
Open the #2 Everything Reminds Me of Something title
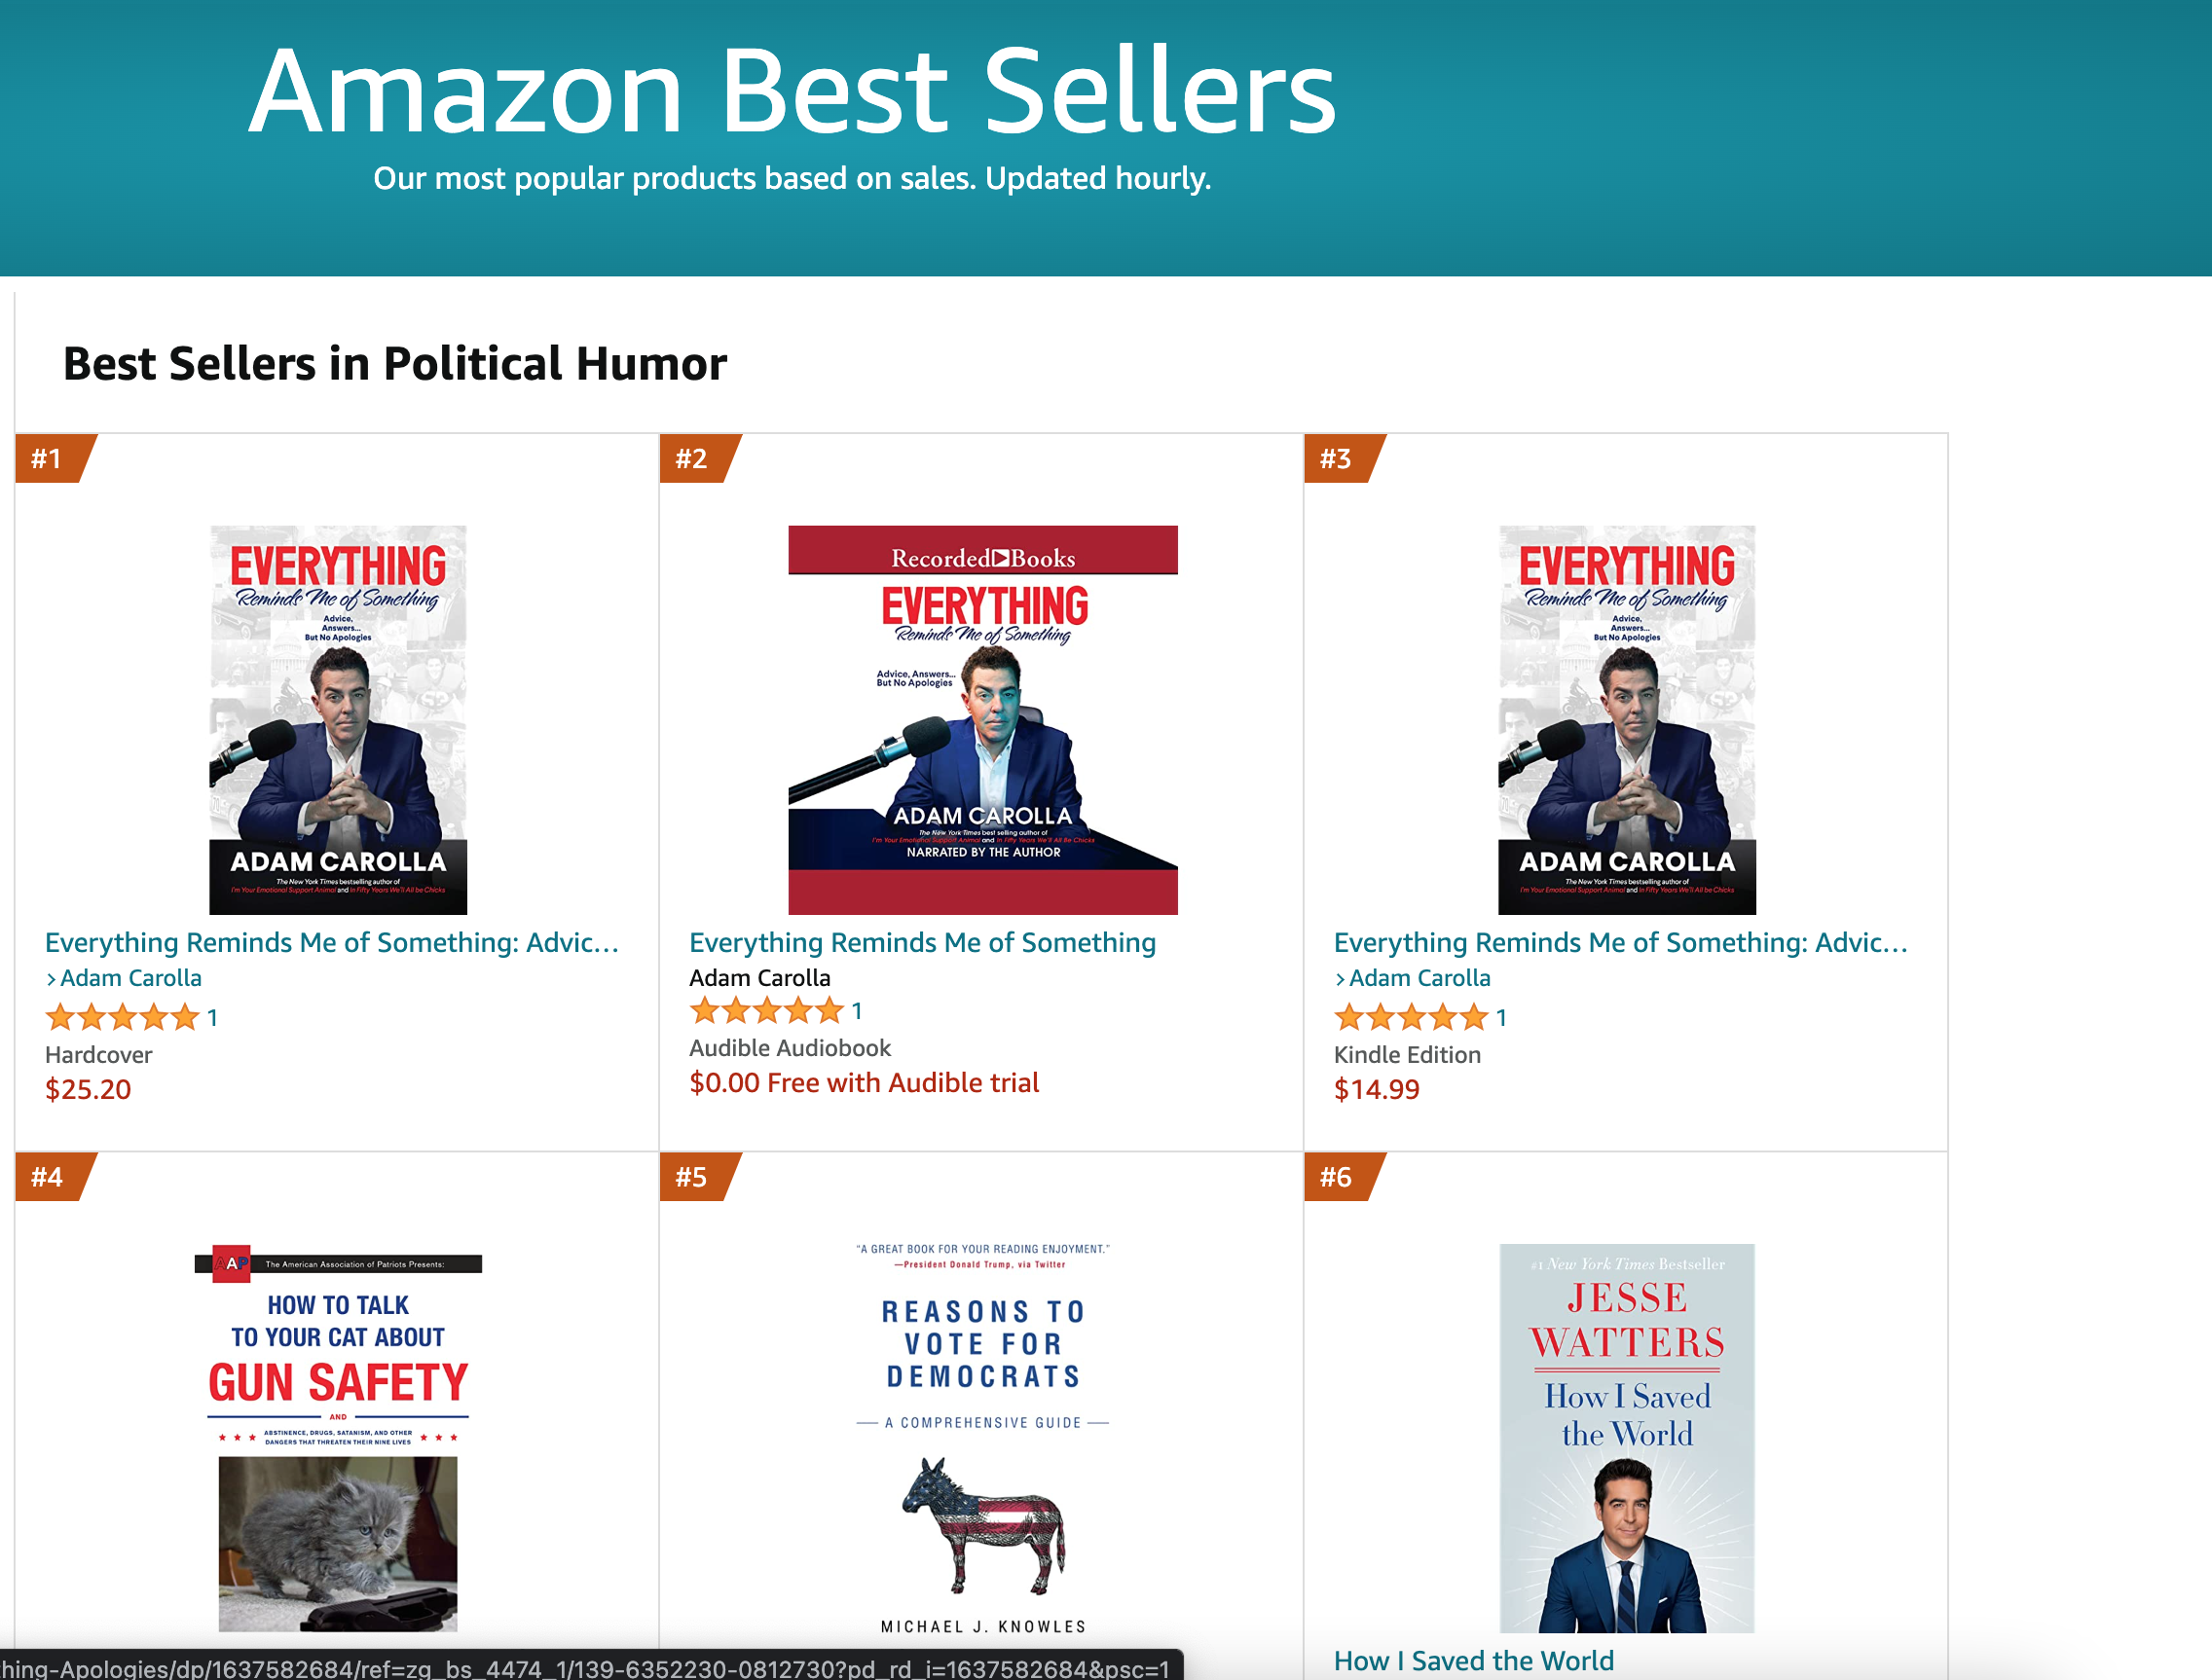coord(922,943)
